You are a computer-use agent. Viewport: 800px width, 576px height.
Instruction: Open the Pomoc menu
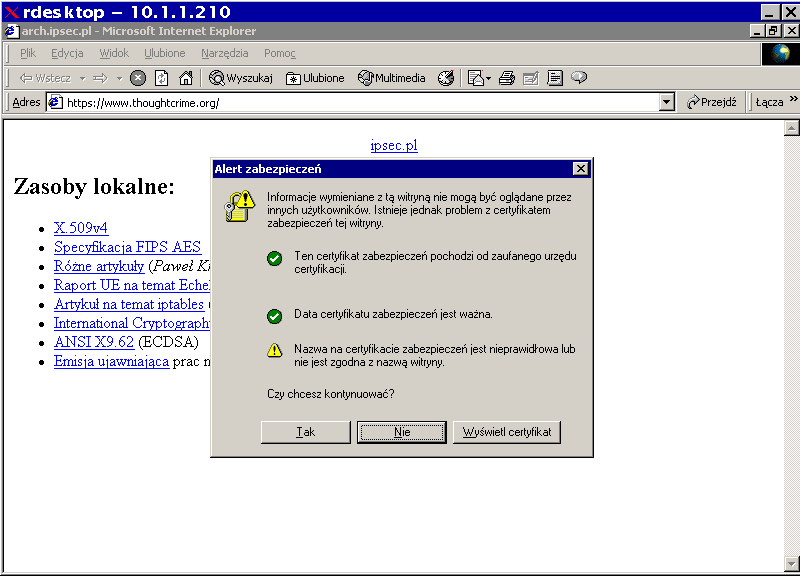(x=280, y=53)
